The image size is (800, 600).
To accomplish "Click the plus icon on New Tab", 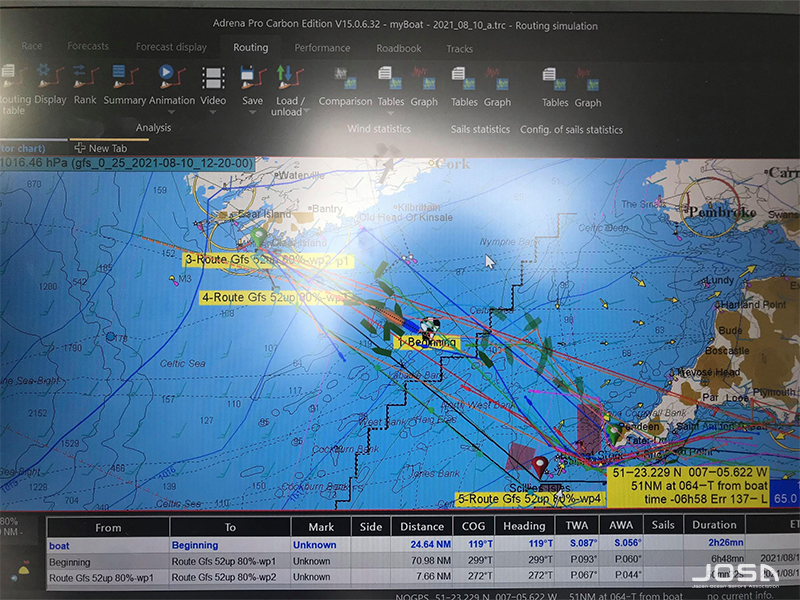I will click(80, 148).
